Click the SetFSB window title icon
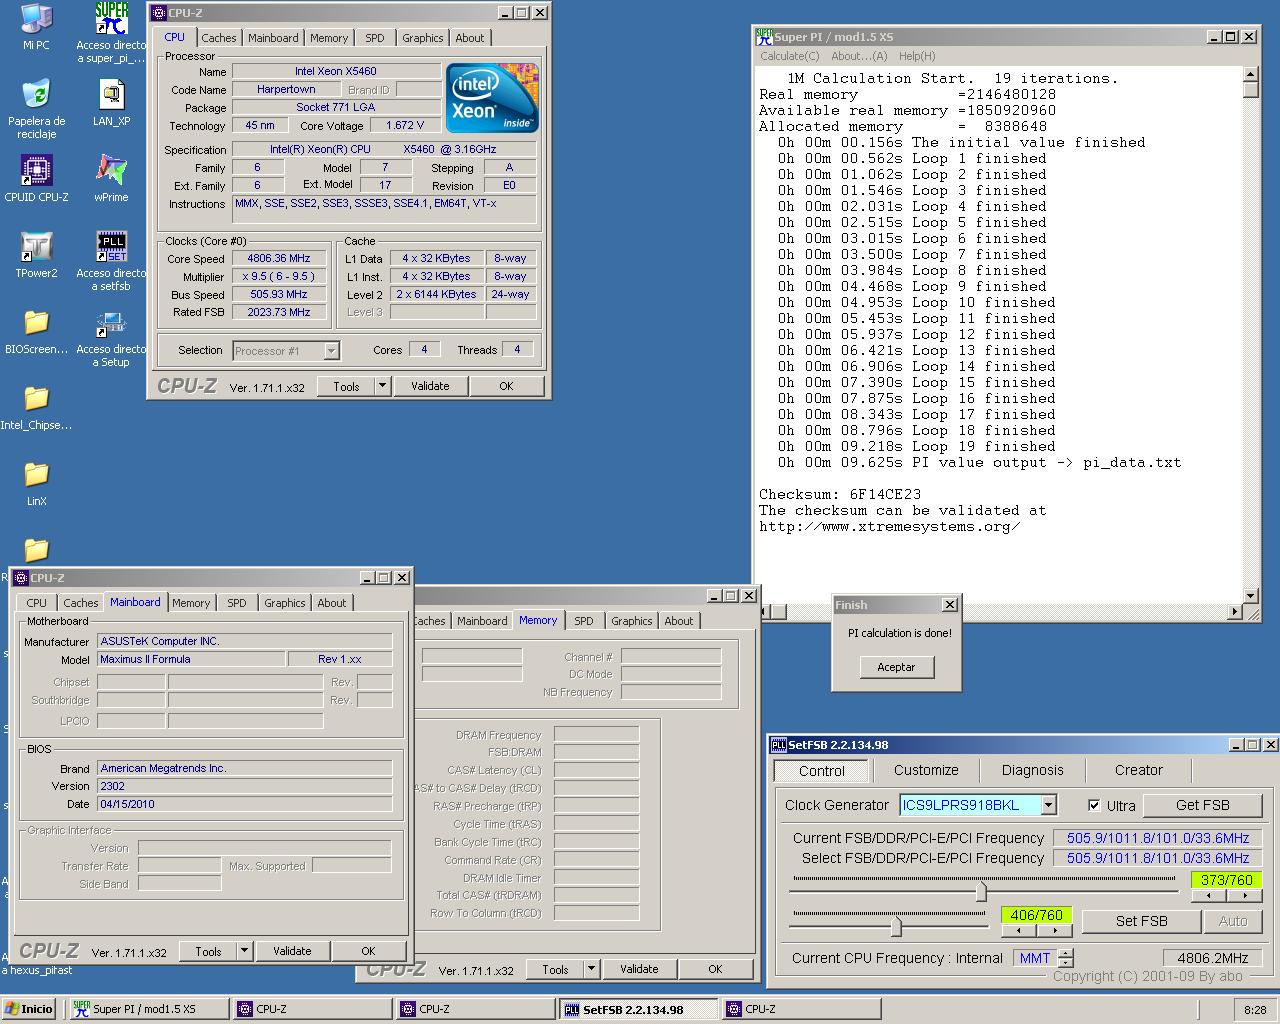This screenshot has width=1280, height=1024. pyautogui.click(x=779, y=745)
